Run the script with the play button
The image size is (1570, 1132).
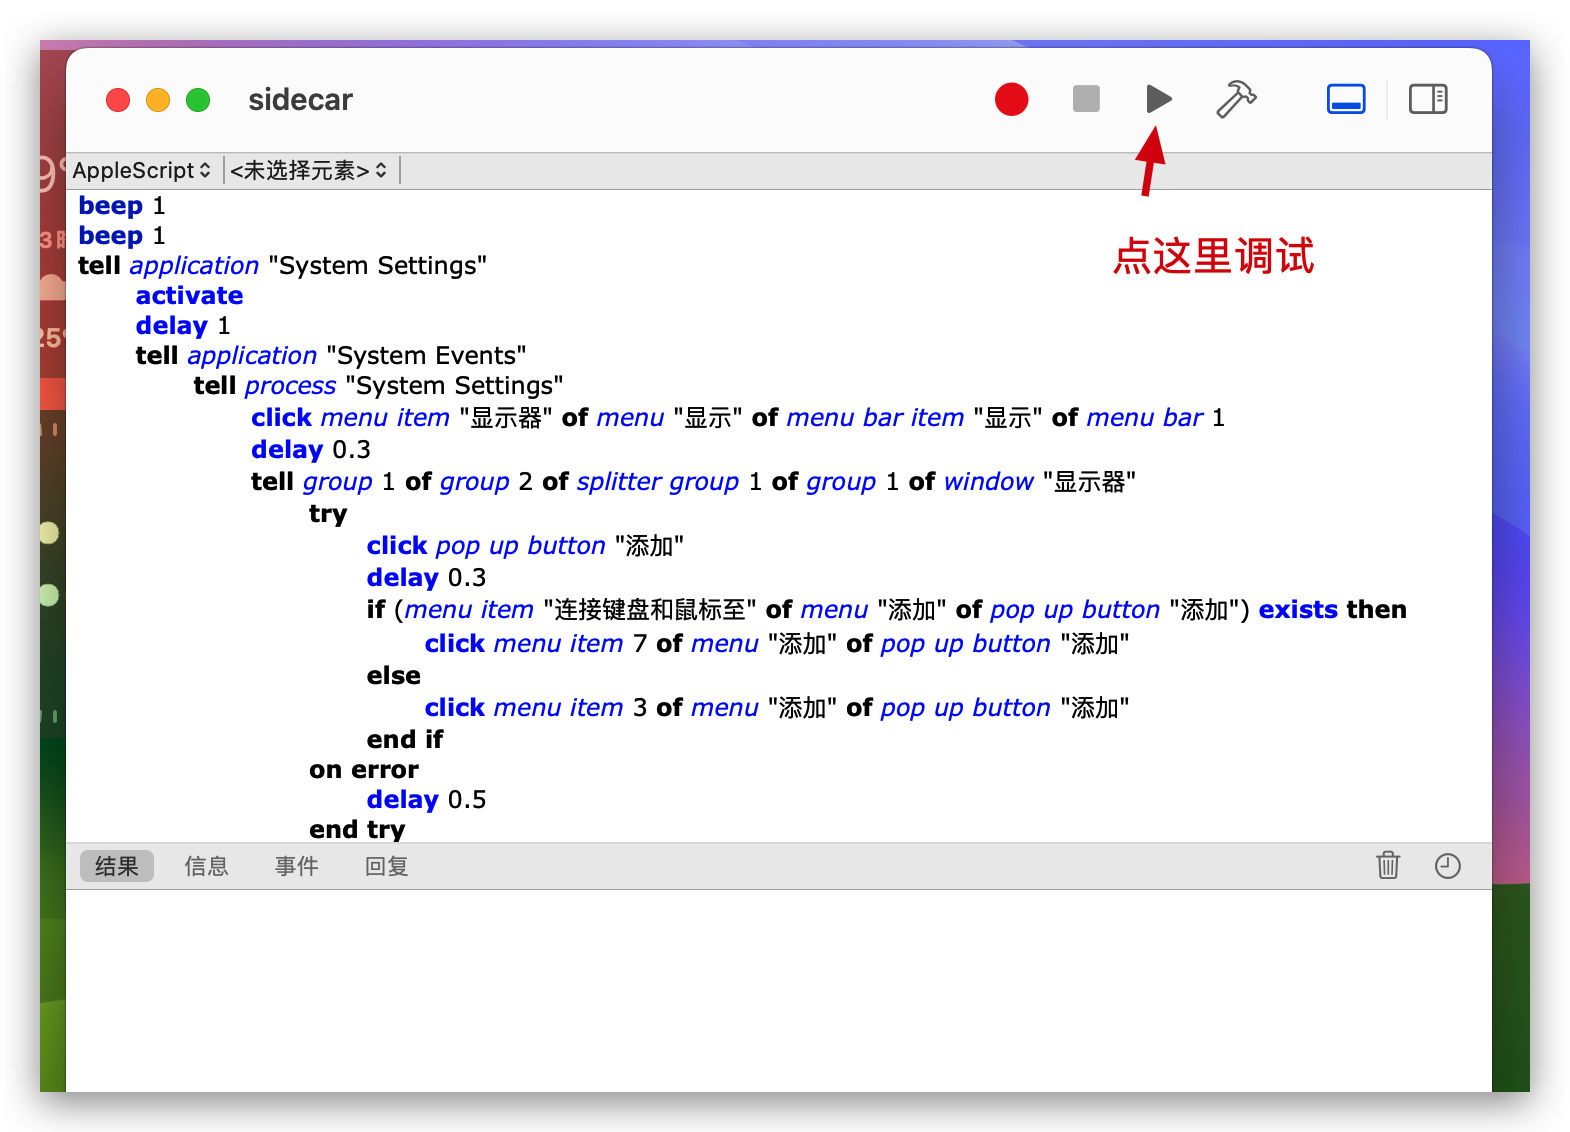coord(1159,99)
